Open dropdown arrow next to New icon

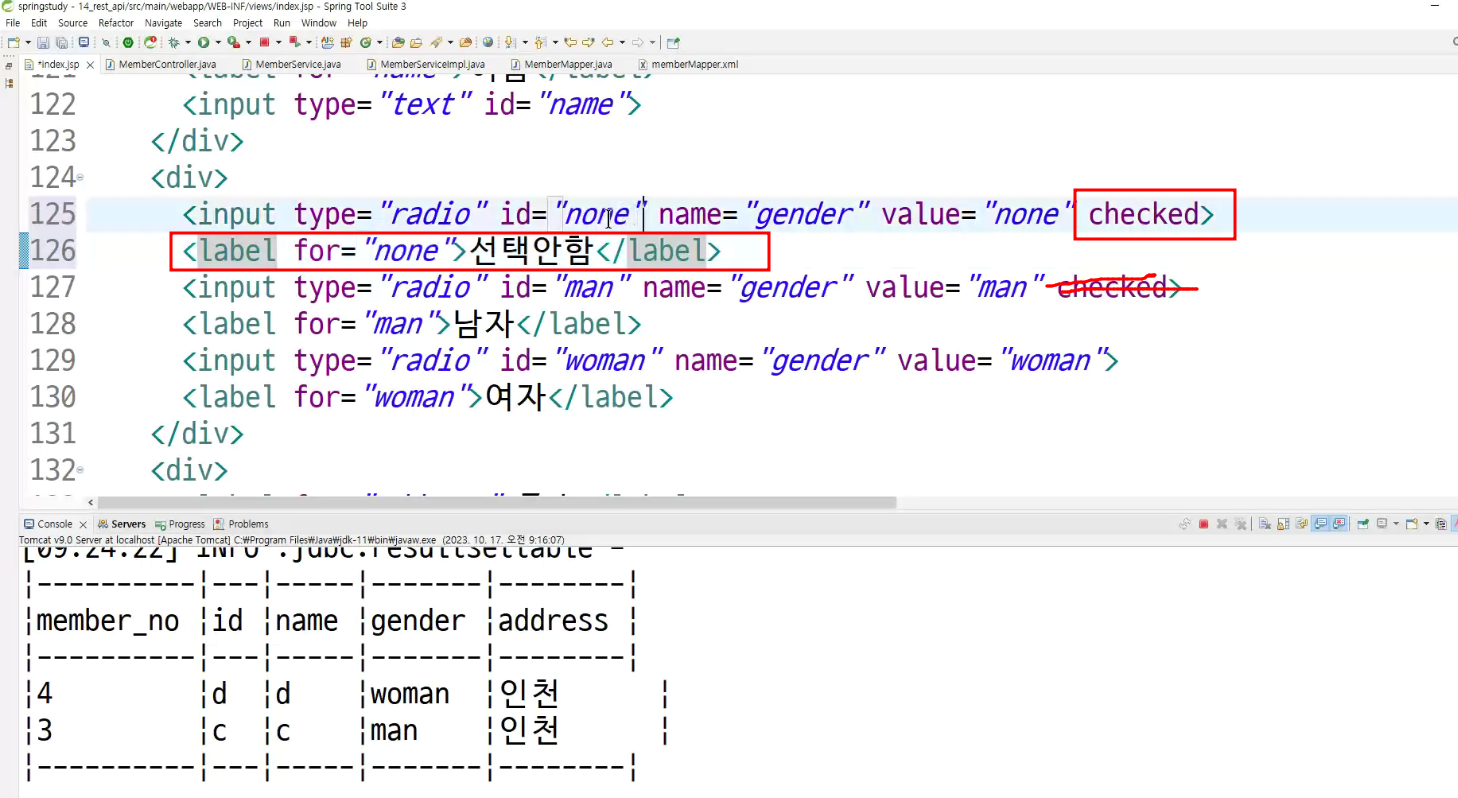click(28, 42)
